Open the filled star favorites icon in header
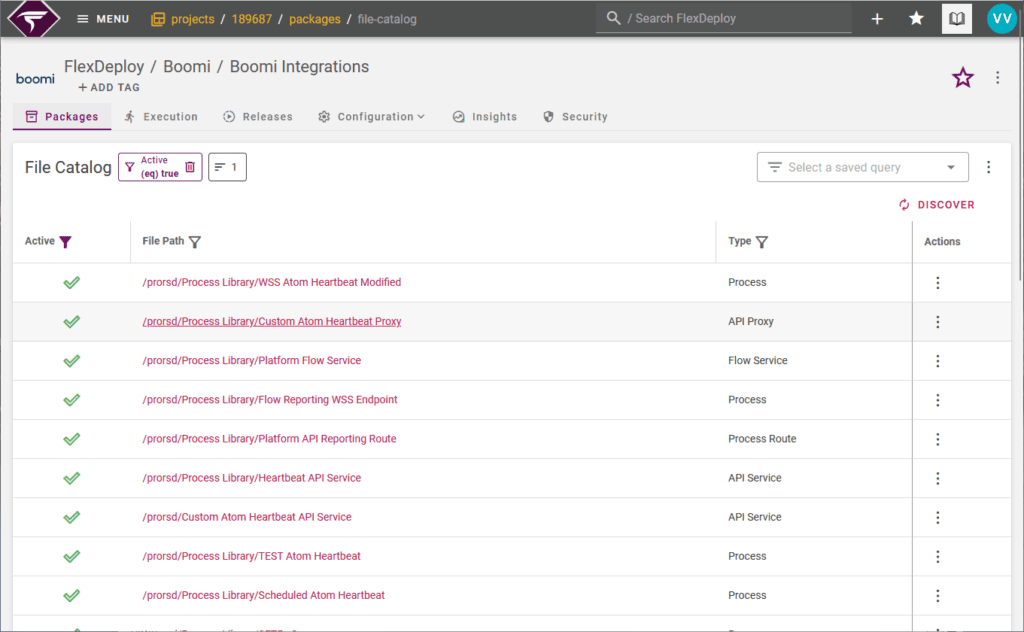Screen dimensions: 1024x632 click(916, 18)
